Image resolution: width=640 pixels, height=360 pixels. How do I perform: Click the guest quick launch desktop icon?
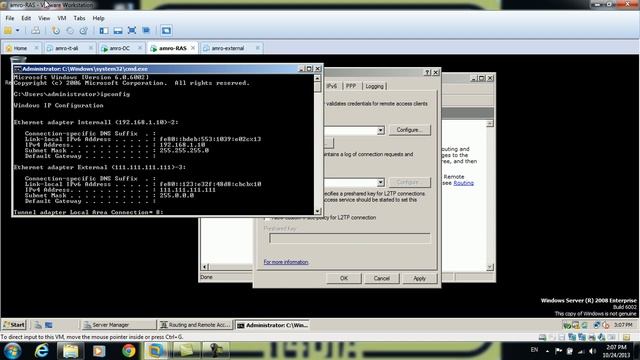click(49, 325)
